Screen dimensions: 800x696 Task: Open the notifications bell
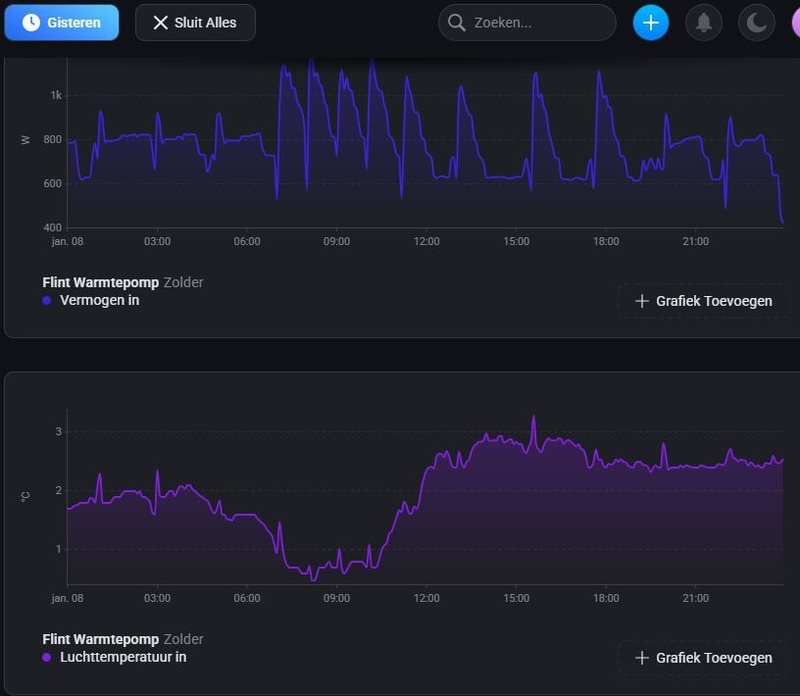click(x=704, y=22)
